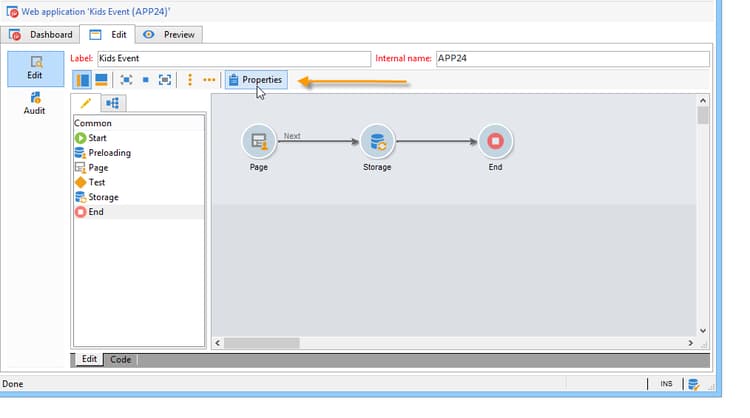The height and width of the screenshot is (418, 750).
Task: Click the Page node in the diagram
Action: tap(259, 142)
